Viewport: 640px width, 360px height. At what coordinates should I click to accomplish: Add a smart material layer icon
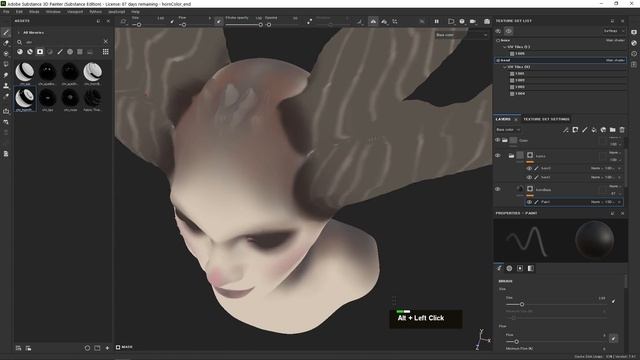603,130
